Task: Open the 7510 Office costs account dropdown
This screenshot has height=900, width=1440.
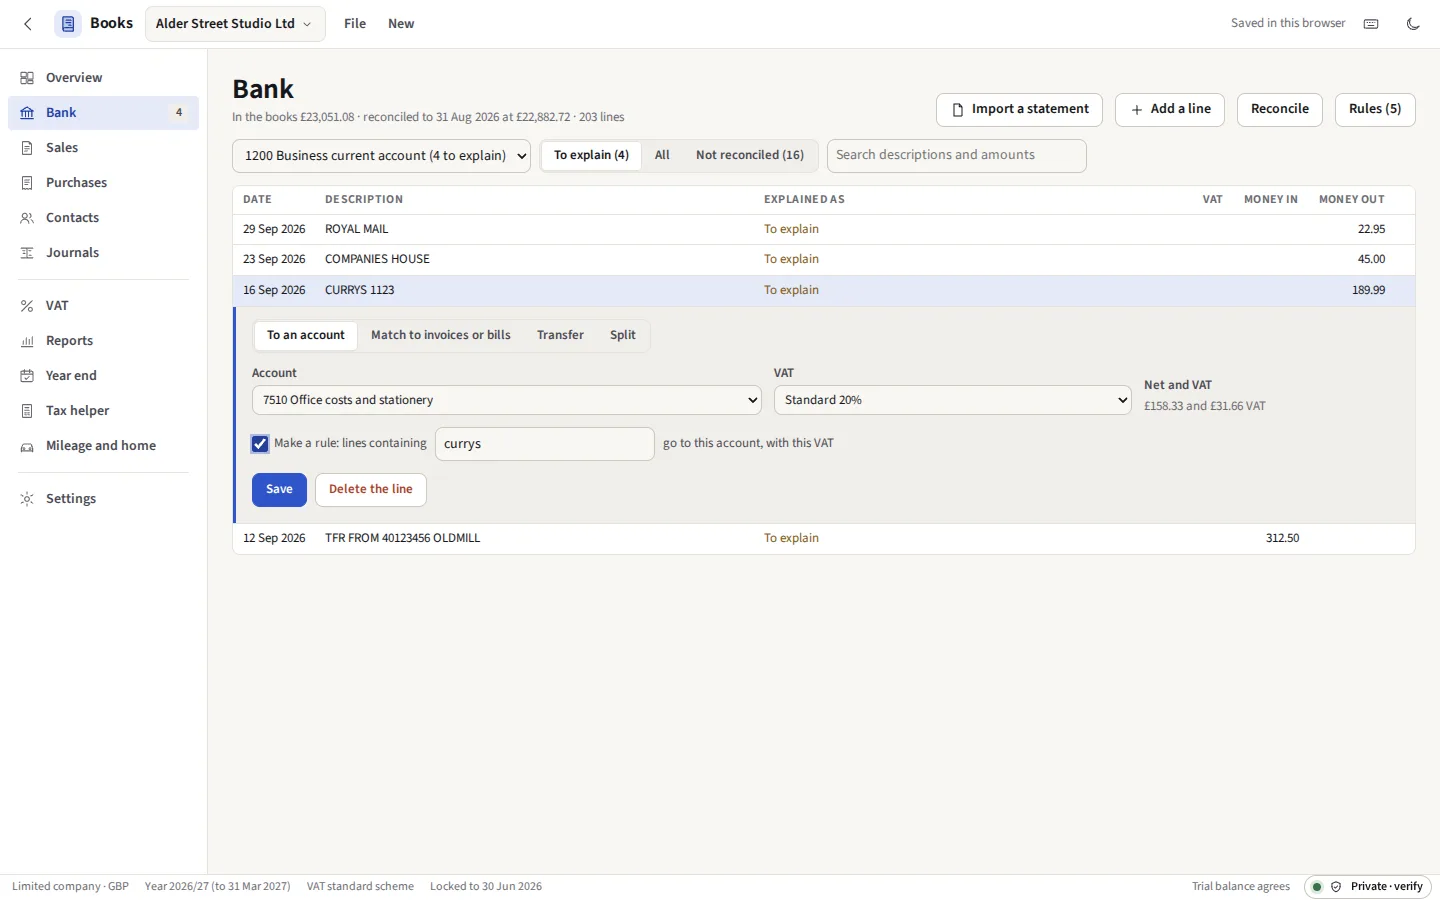Action: tap(507, 400)
